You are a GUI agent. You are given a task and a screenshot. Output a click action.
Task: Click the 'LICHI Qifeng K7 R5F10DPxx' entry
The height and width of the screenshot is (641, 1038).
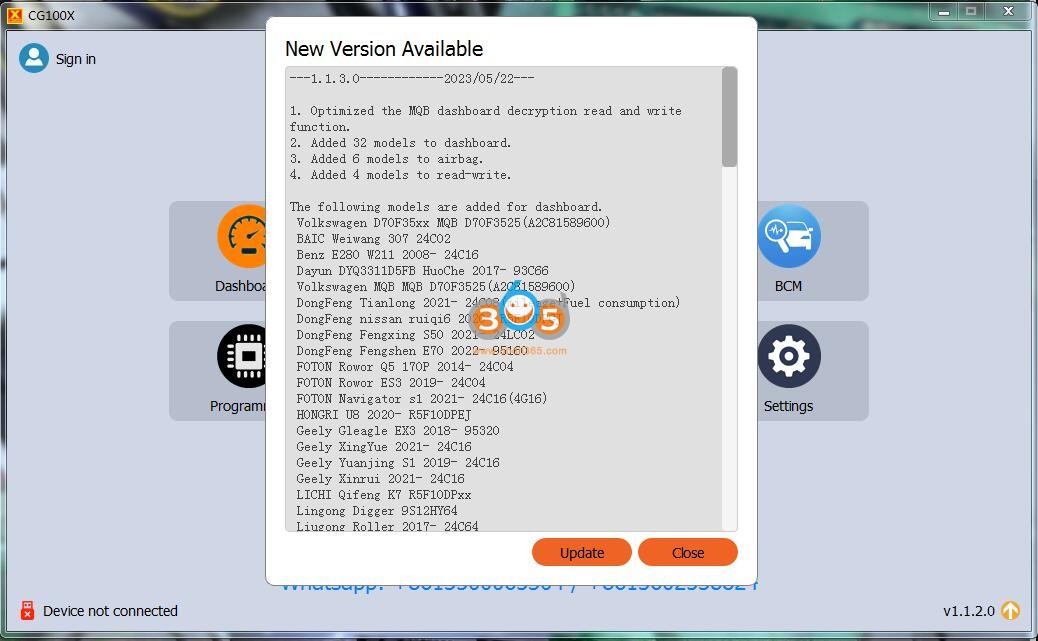click(384, 495)
